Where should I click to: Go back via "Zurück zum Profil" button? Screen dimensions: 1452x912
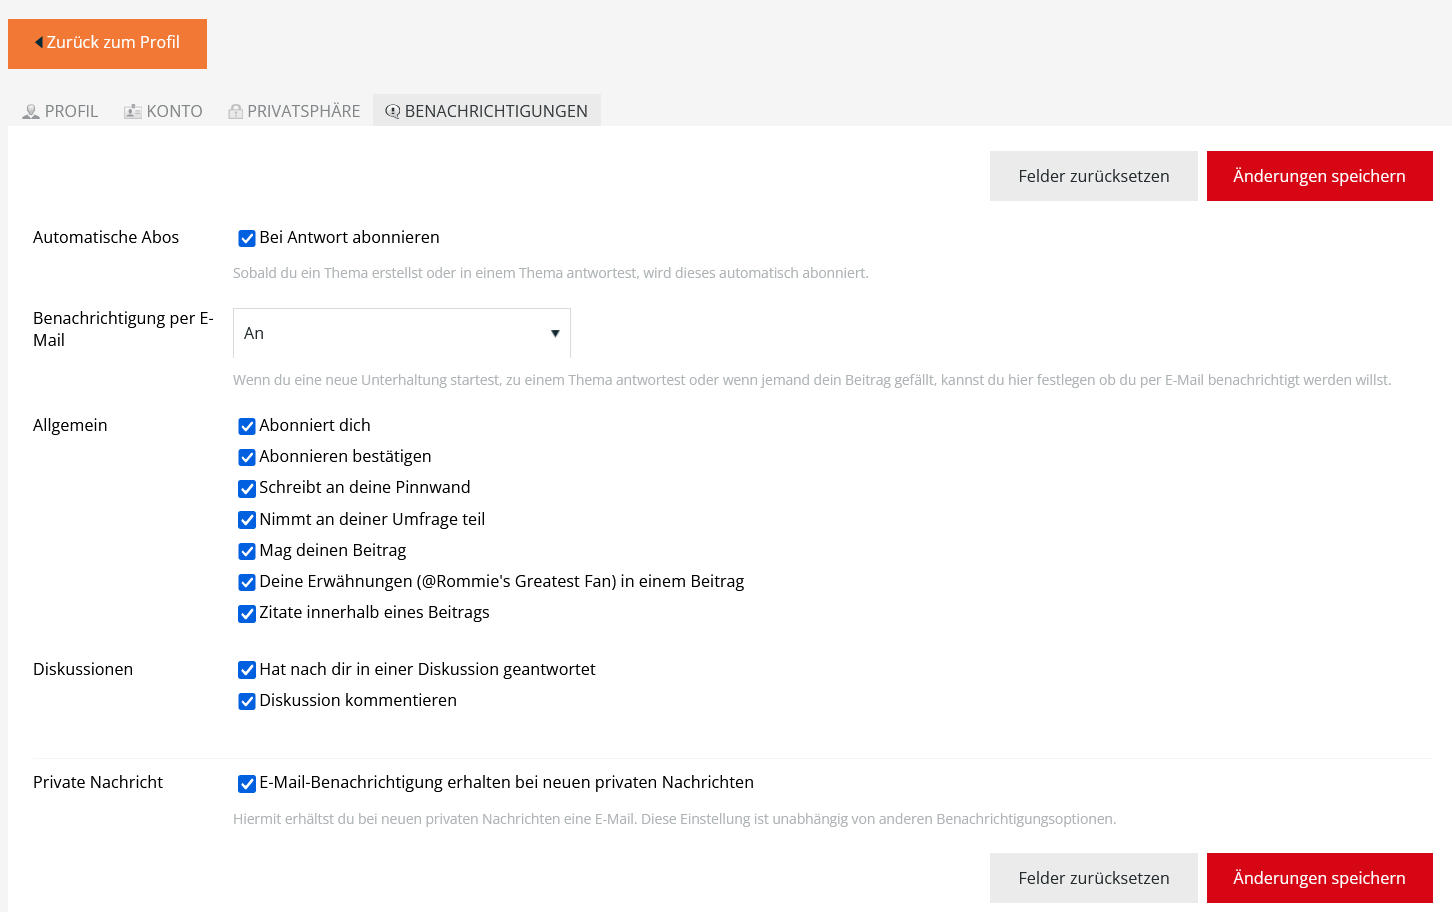point(107,43)
